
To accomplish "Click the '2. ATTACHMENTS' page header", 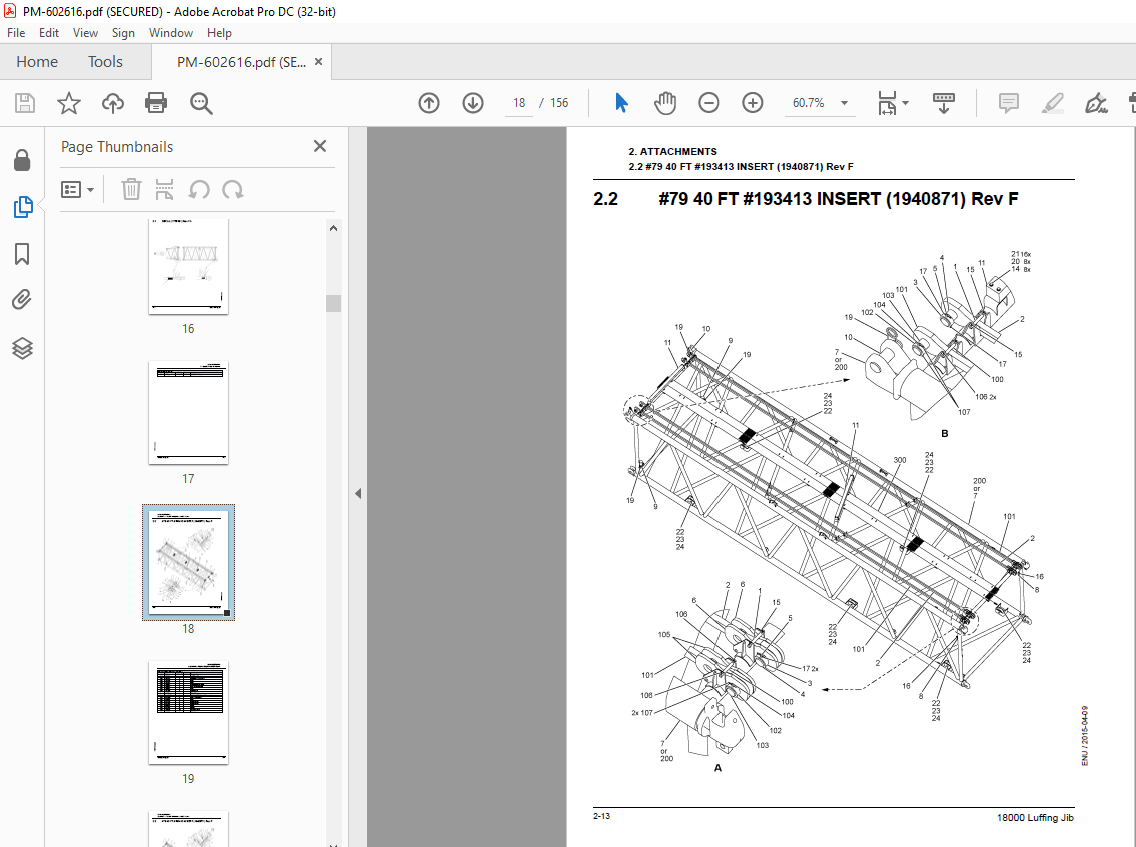I will click(672, 151).
